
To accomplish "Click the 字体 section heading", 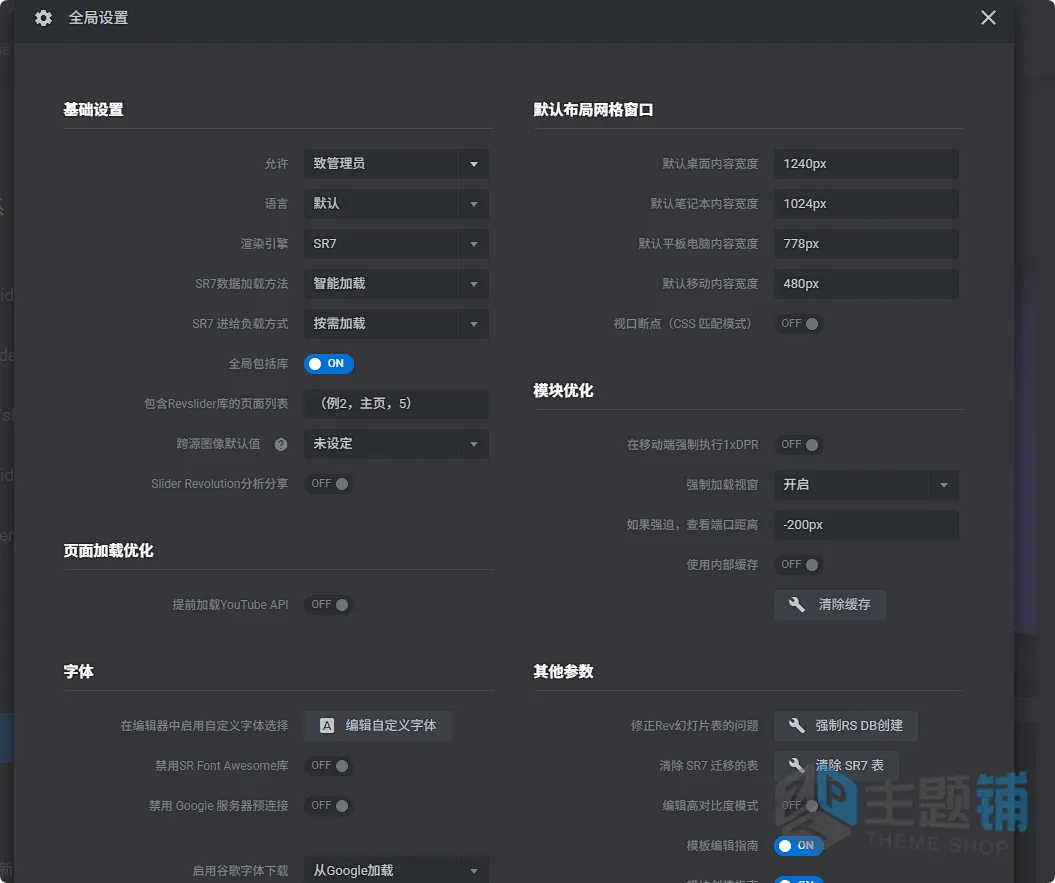I will (x=79, y=671).
